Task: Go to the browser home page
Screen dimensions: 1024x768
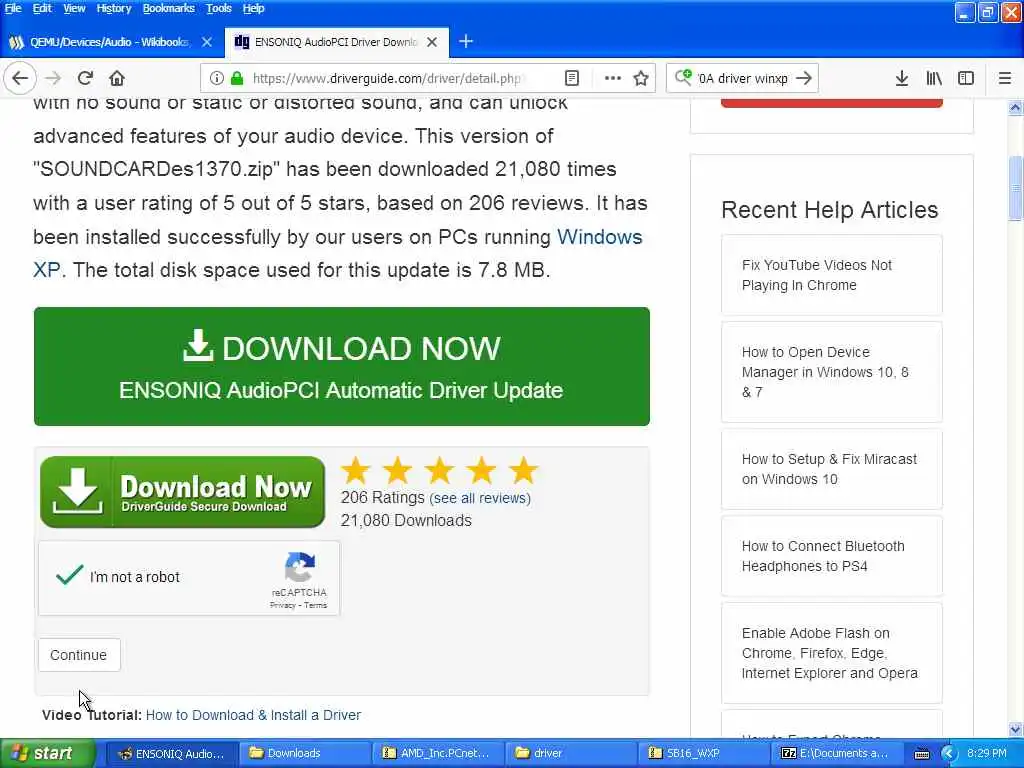Action: pyautogui.click(x=117, y=78)
